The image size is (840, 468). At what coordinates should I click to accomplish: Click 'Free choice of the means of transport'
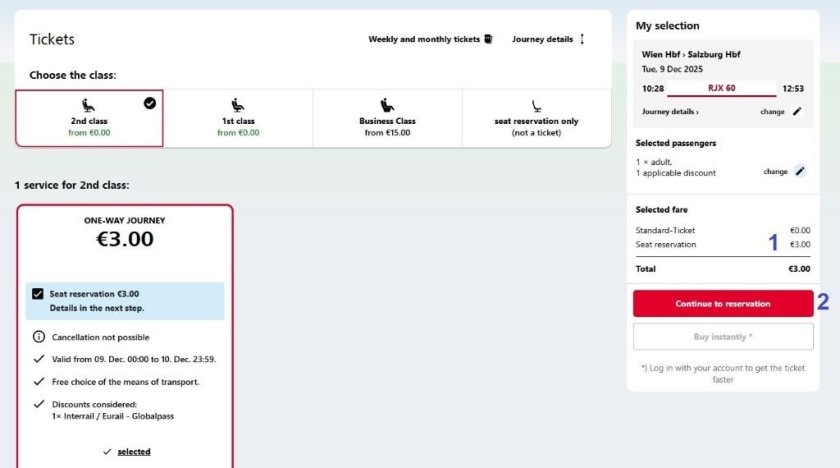pos(125,382)
